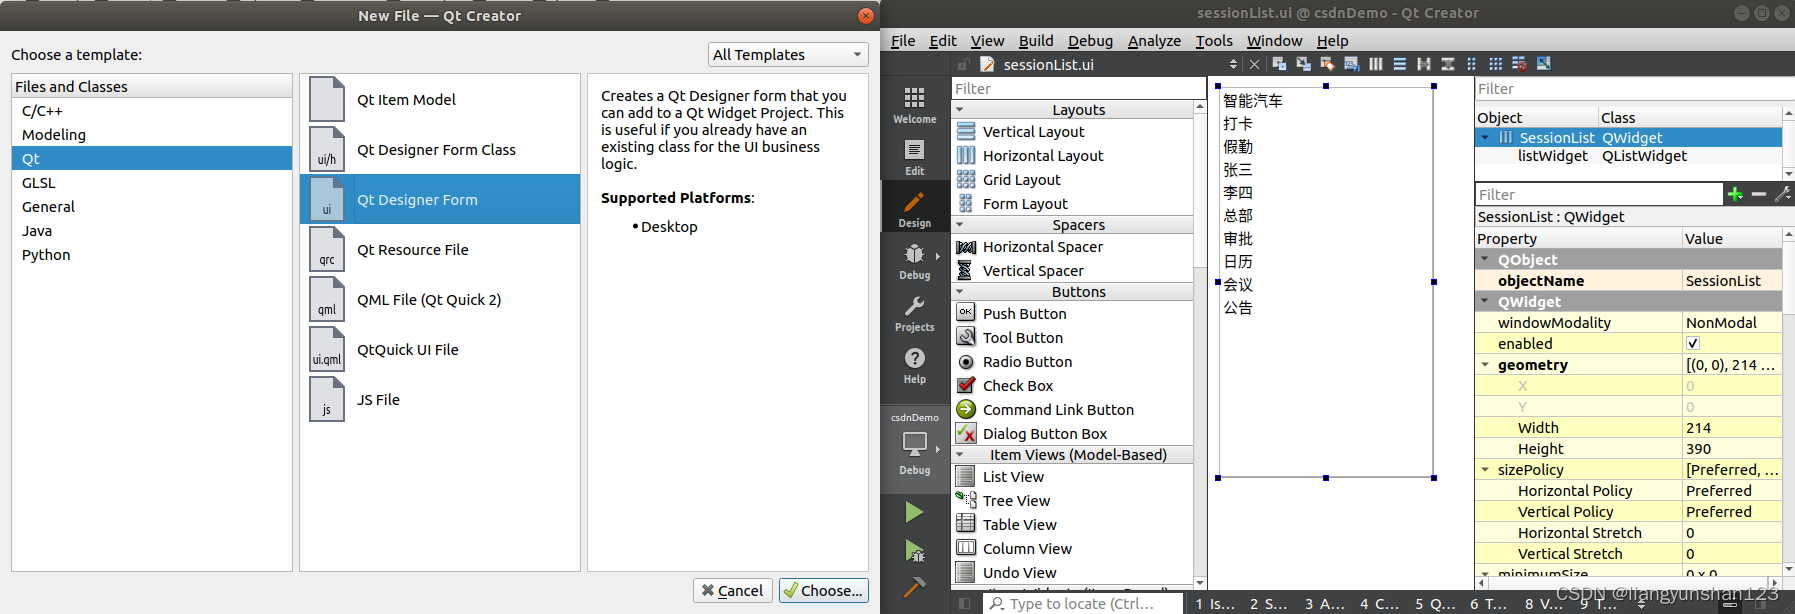
Task: Click the property editor Filter field
Action: (1599, 194)
